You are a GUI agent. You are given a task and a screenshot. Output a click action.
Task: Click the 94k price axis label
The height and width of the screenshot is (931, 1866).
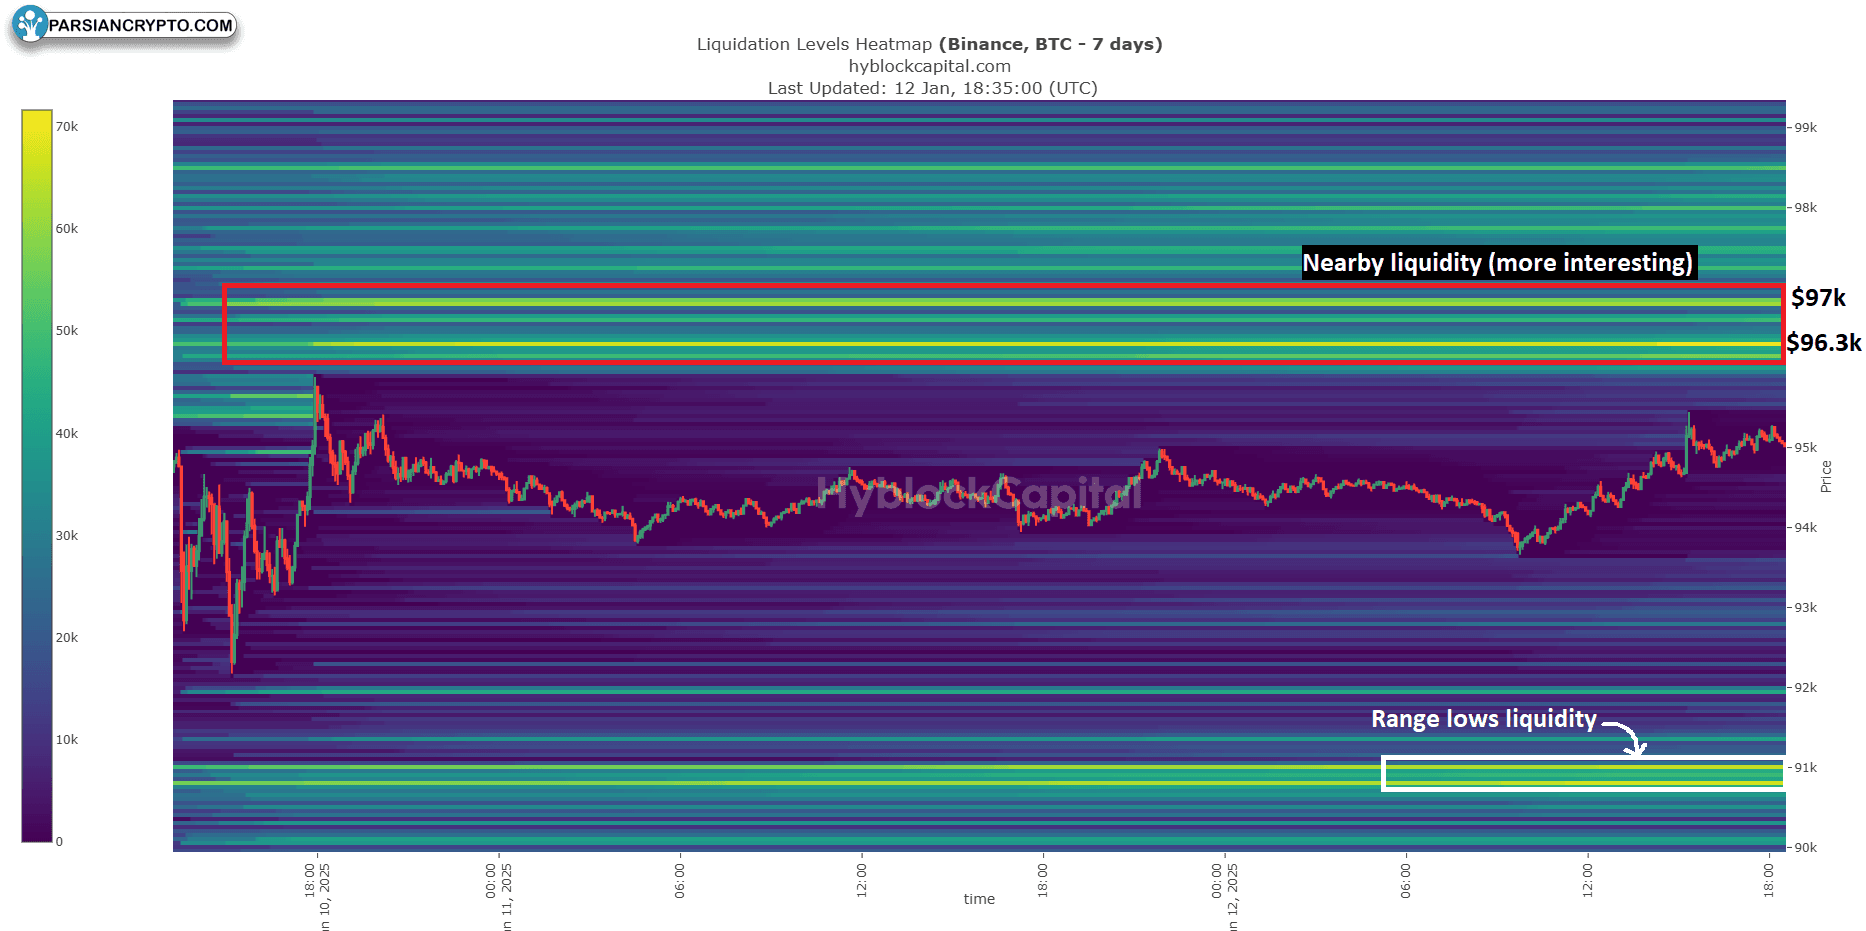1805,528
